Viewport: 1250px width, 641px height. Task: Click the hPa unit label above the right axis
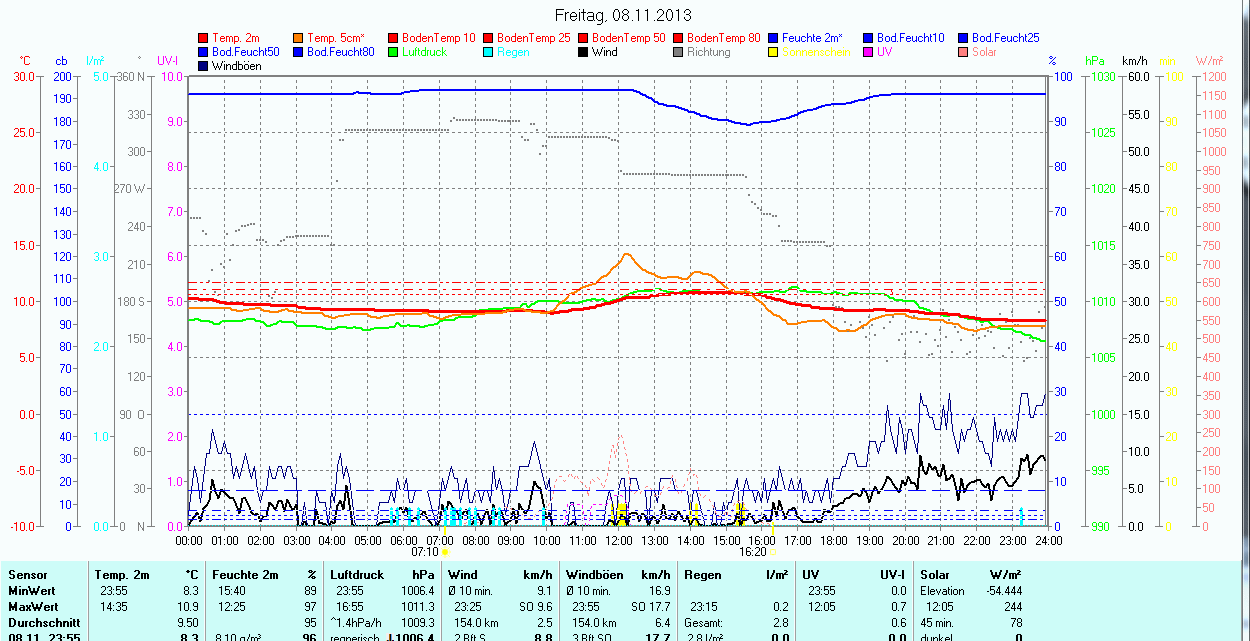pyautogui.click(x=1094, y=61)
